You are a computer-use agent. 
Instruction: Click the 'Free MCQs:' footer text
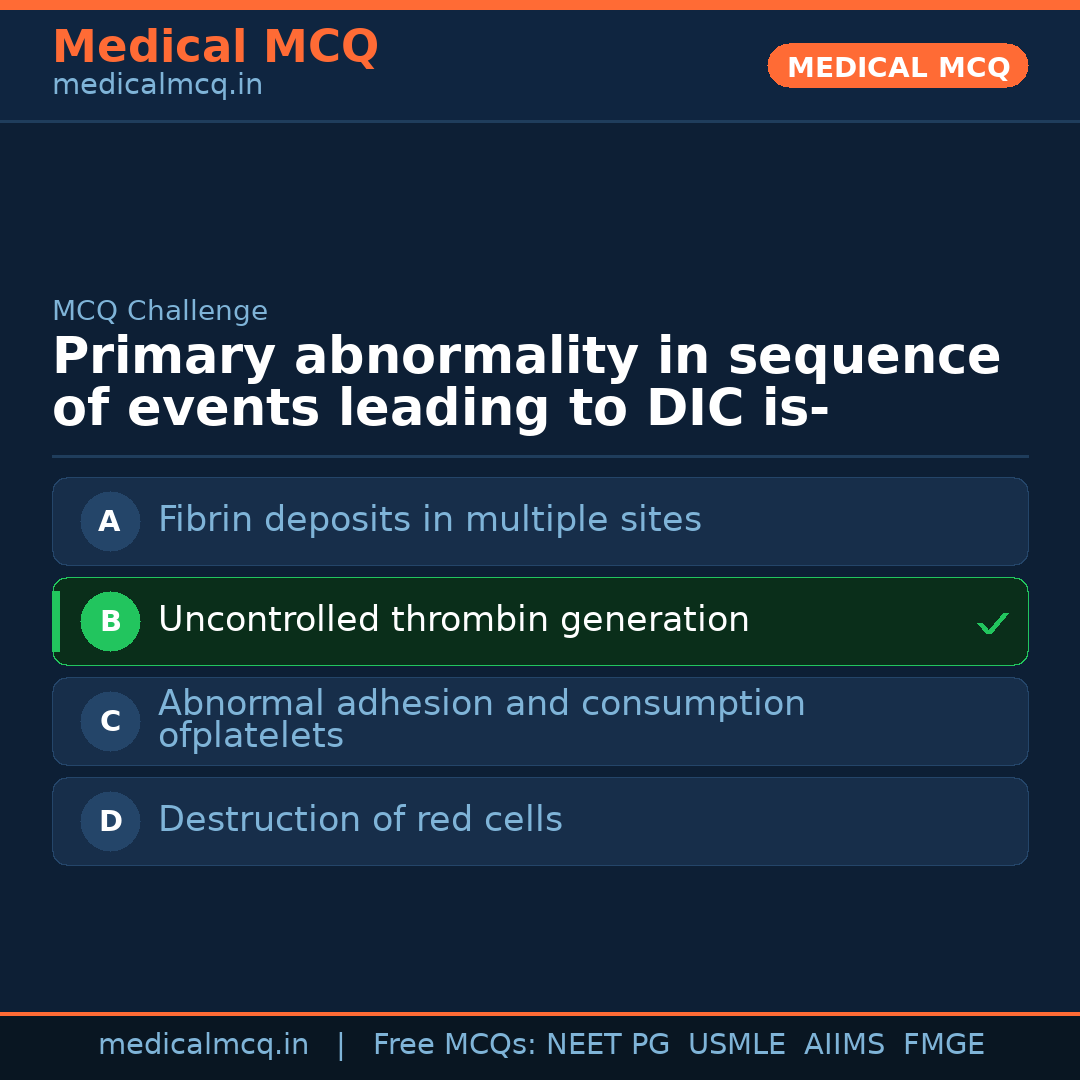pos(455,1045)
